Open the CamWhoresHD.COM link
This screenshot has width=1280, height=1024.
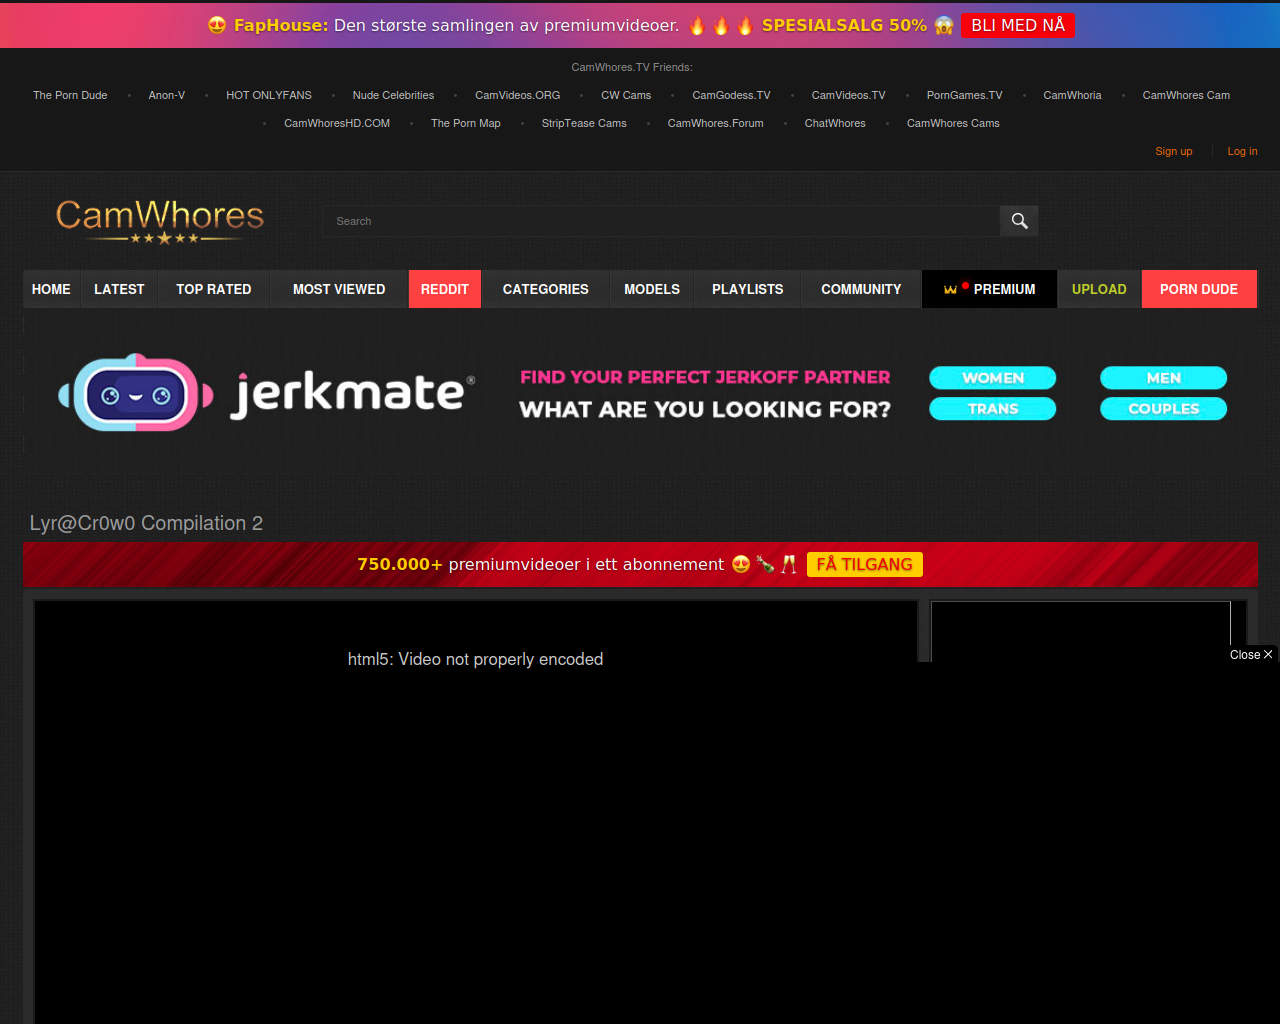(337, 123)
